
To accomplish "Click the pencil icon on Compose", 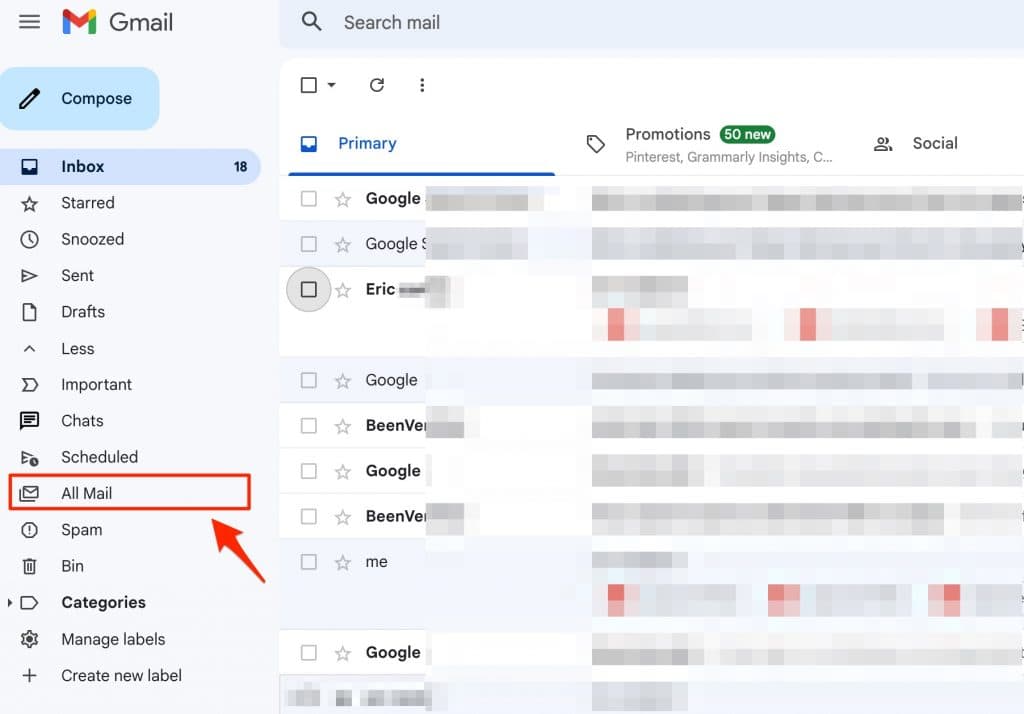I will click(29, 99).
